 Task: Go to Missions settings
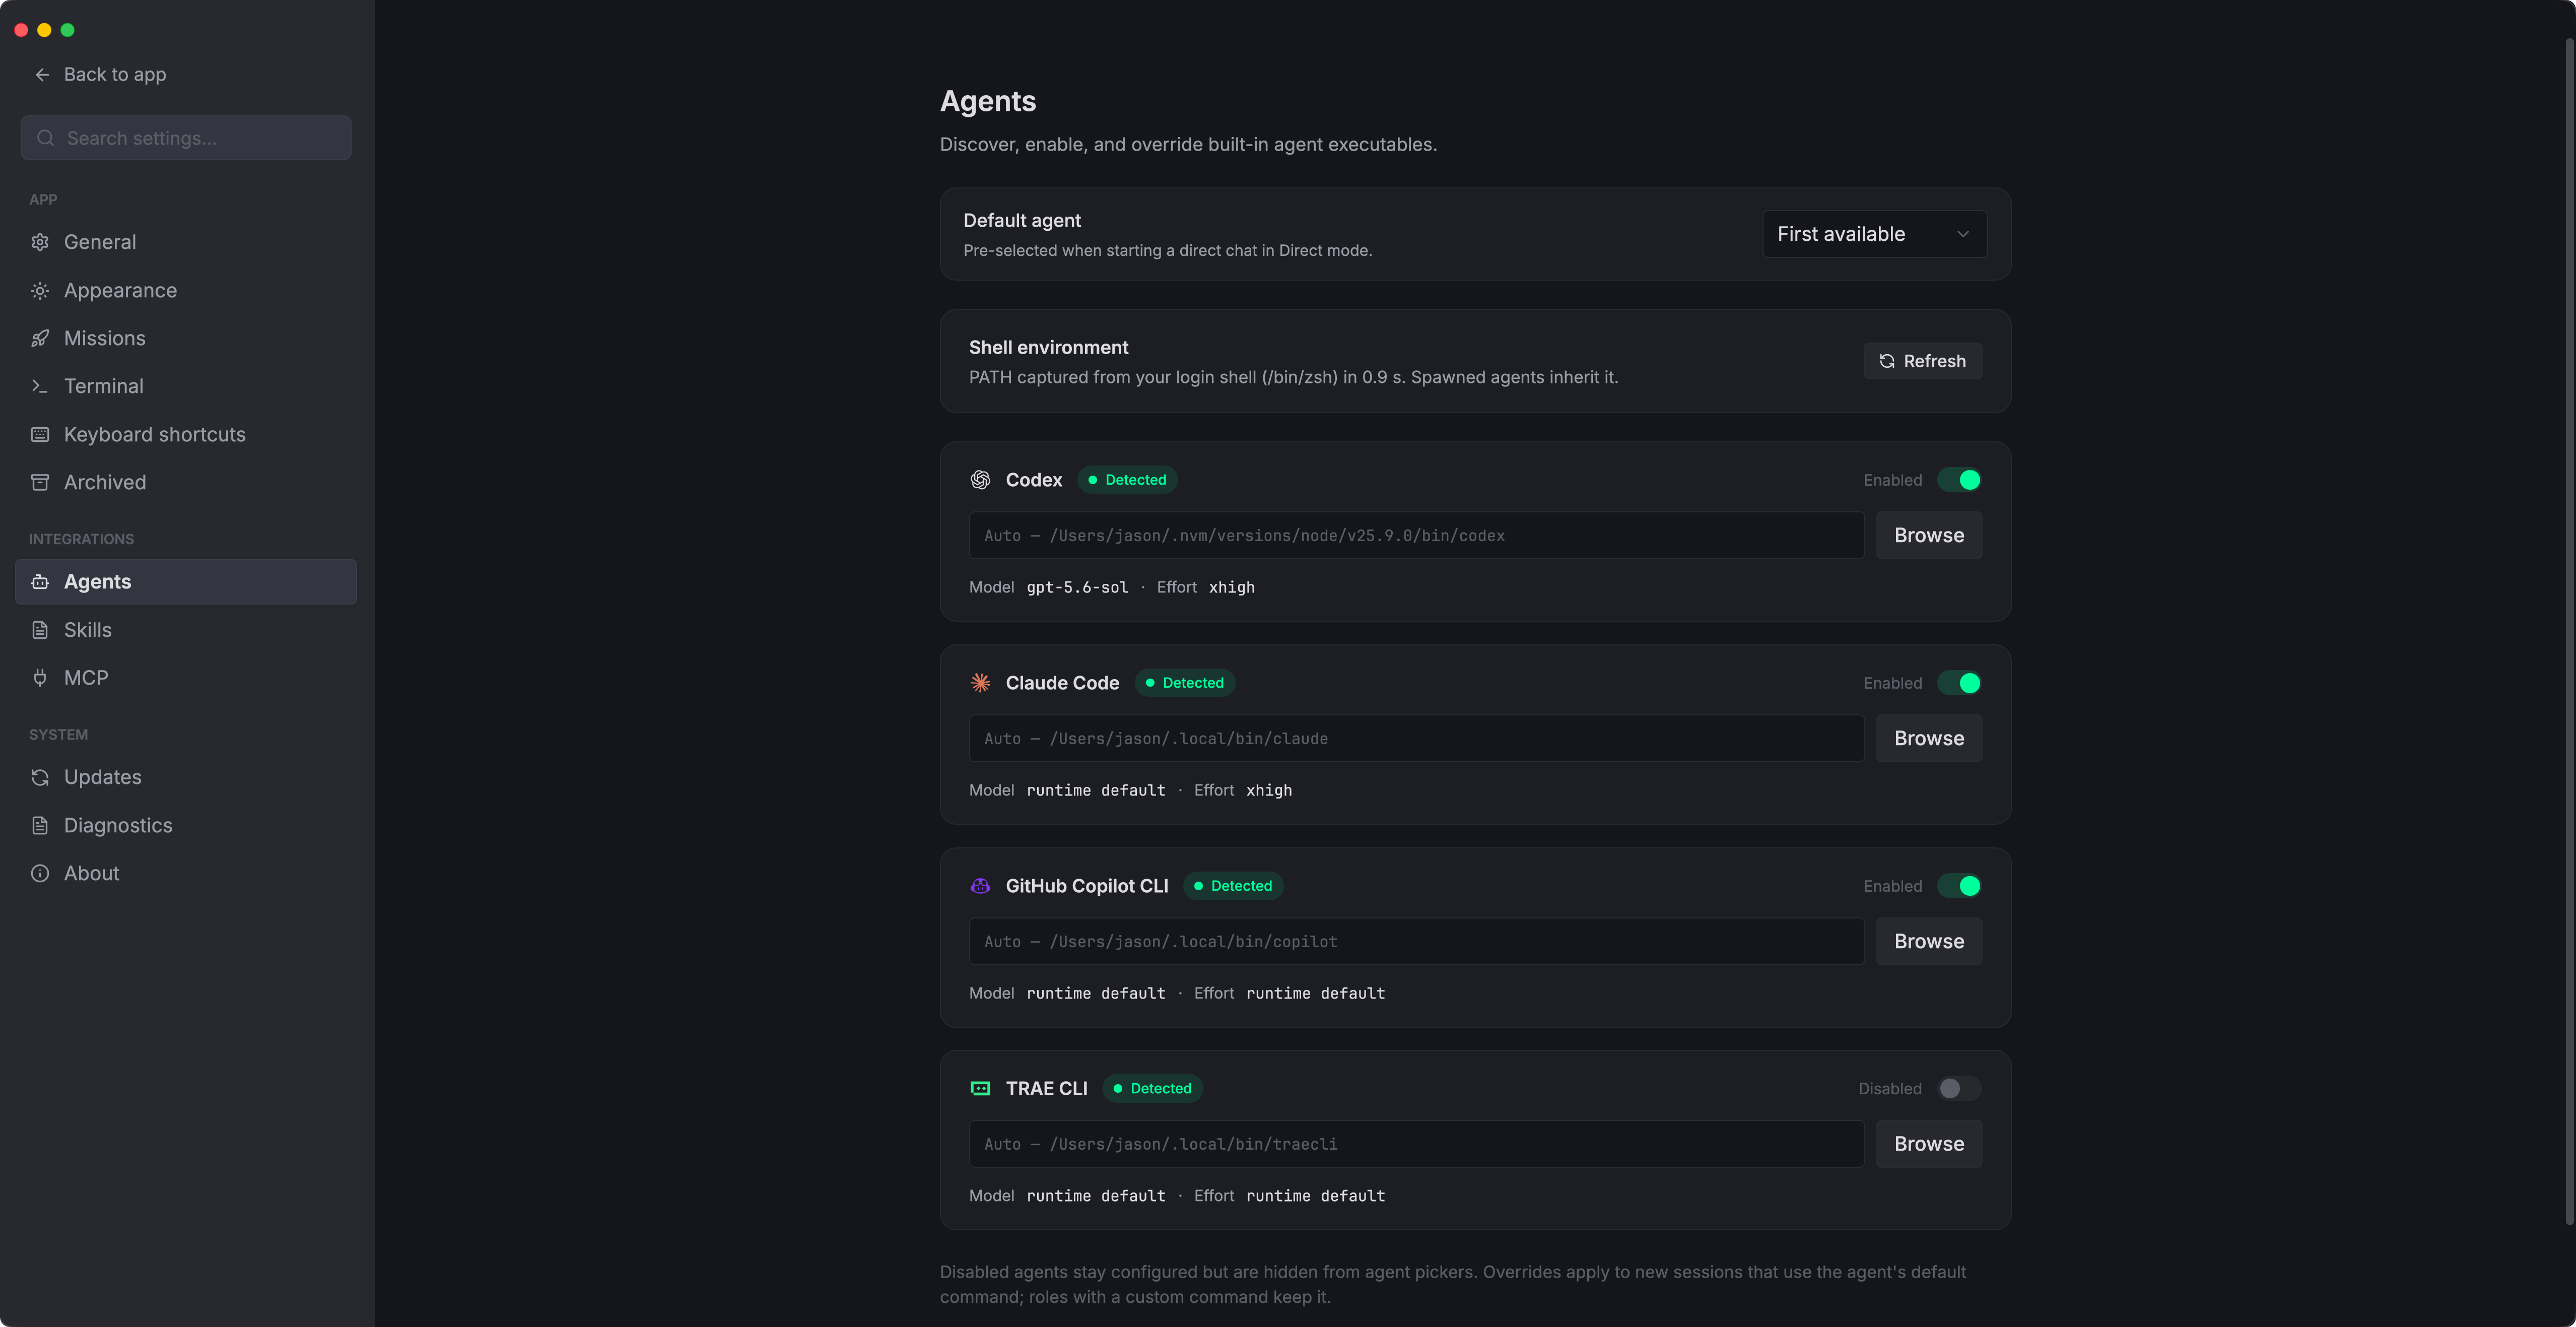[186, 338]
